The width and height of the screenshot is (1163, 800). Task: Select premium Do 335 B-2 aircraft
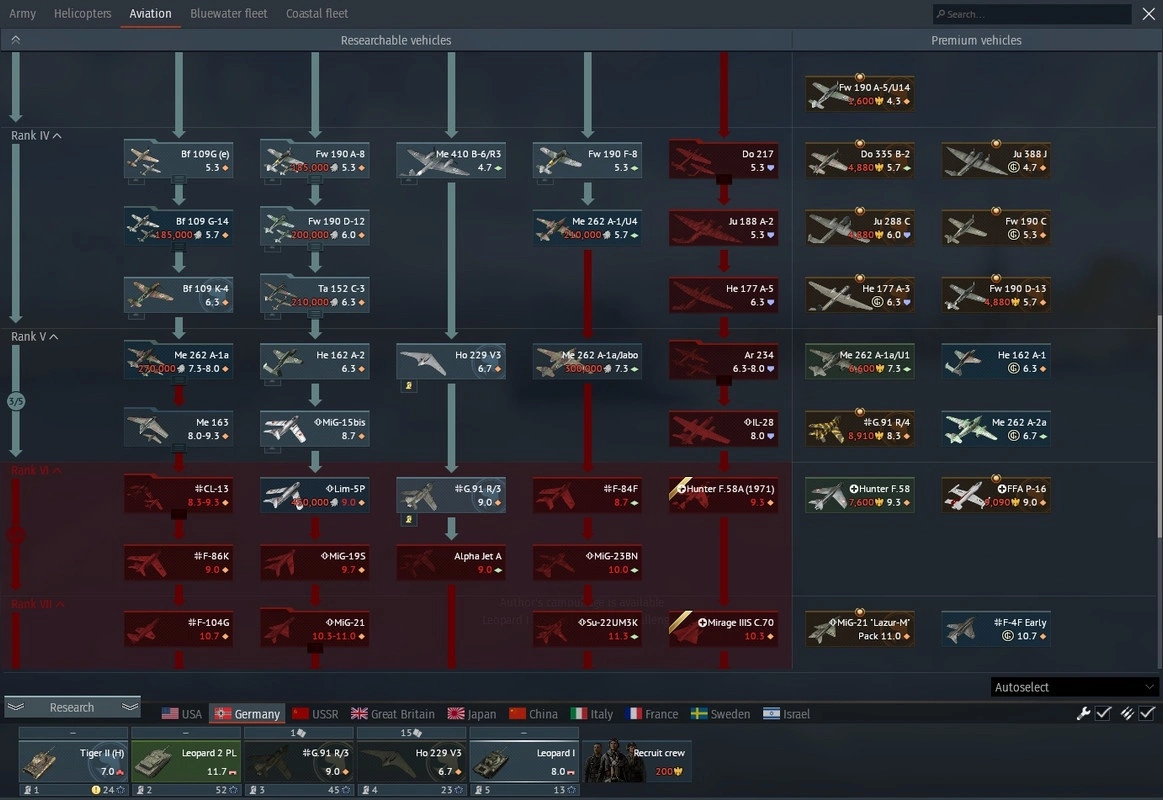coord(859,160)
